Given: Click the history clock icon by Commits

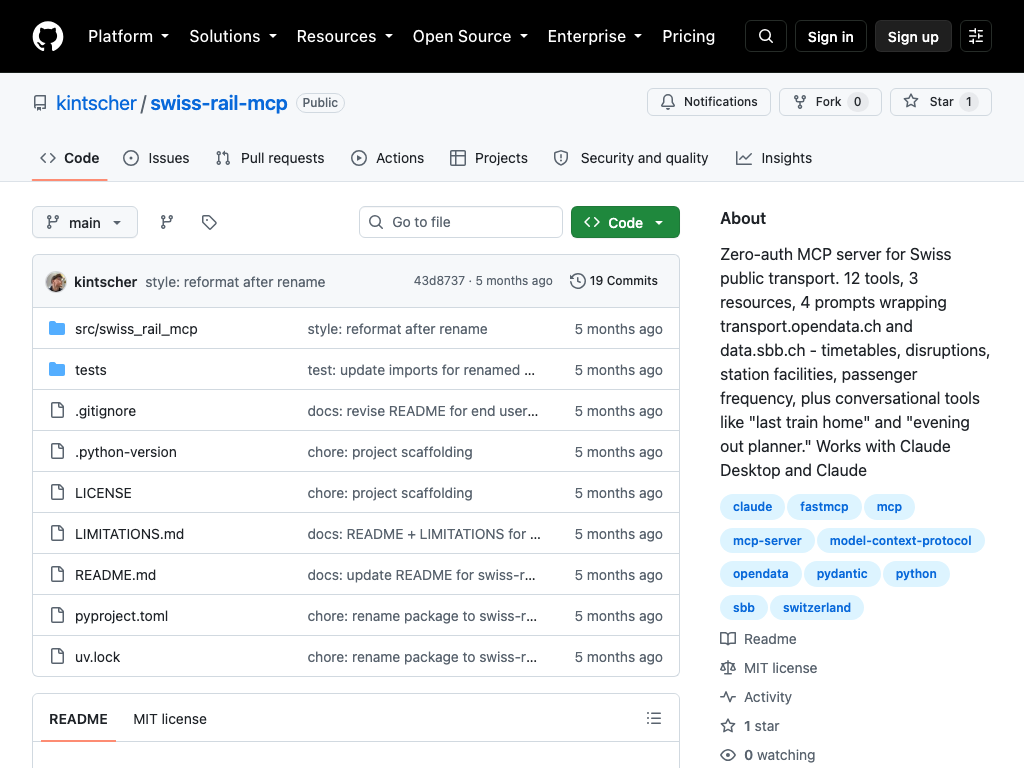Looking at the screenshot, I should pos(577,281).
